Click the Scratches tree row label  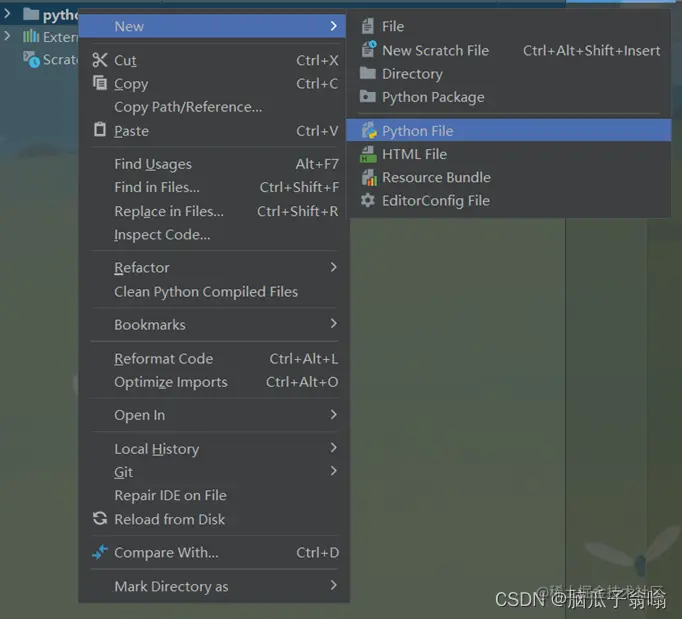[x=60, y=60]
